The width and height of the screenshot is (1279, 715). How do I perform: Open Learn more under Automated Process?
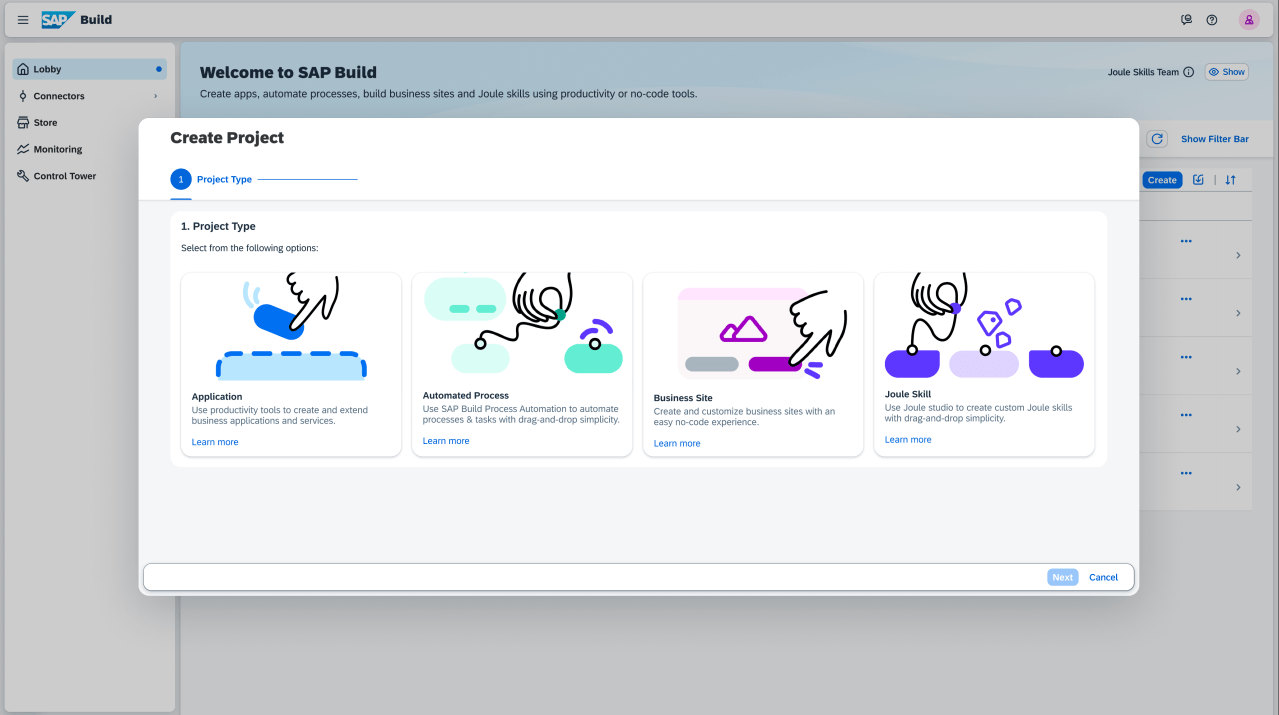coord(446,441)
